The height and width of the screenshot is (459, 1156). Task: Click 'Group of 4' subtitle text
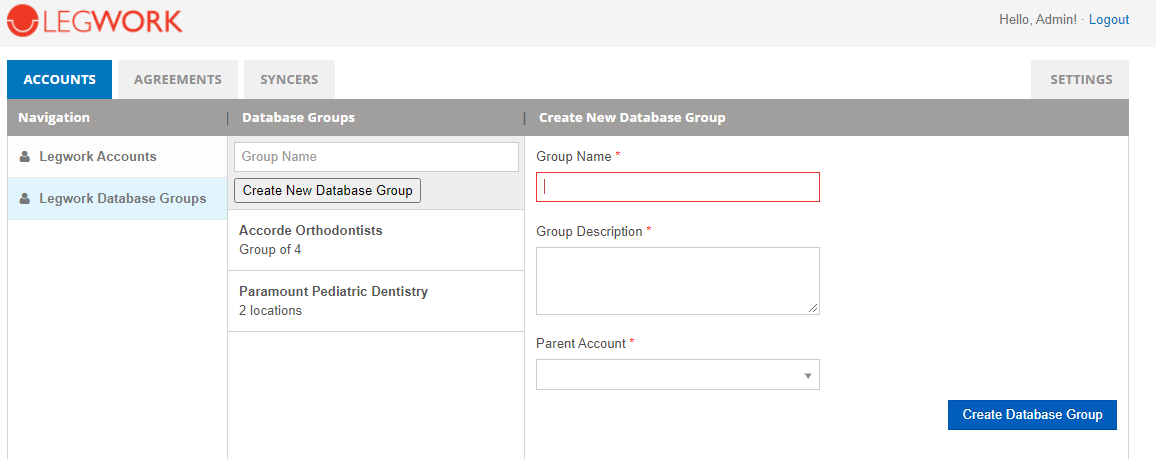click(x=270, y=250)
